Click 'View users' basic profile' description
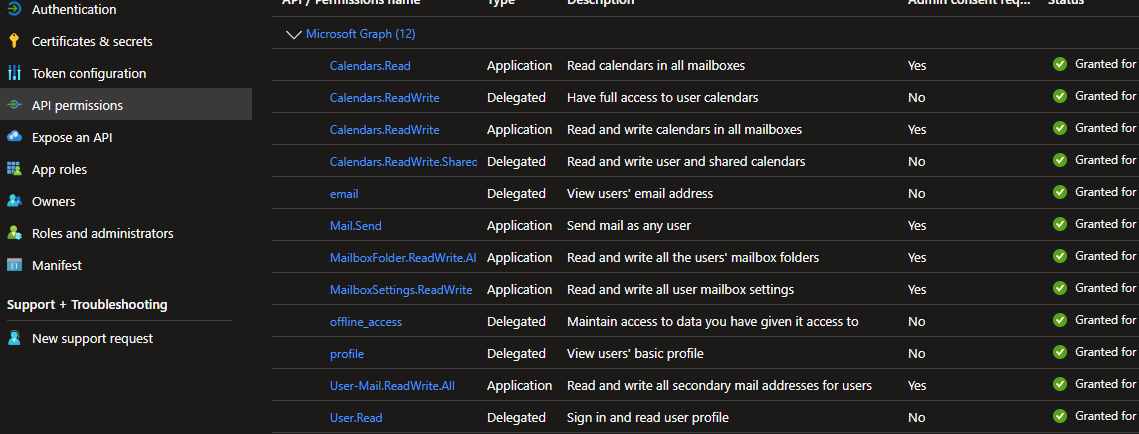 (635, 353)
